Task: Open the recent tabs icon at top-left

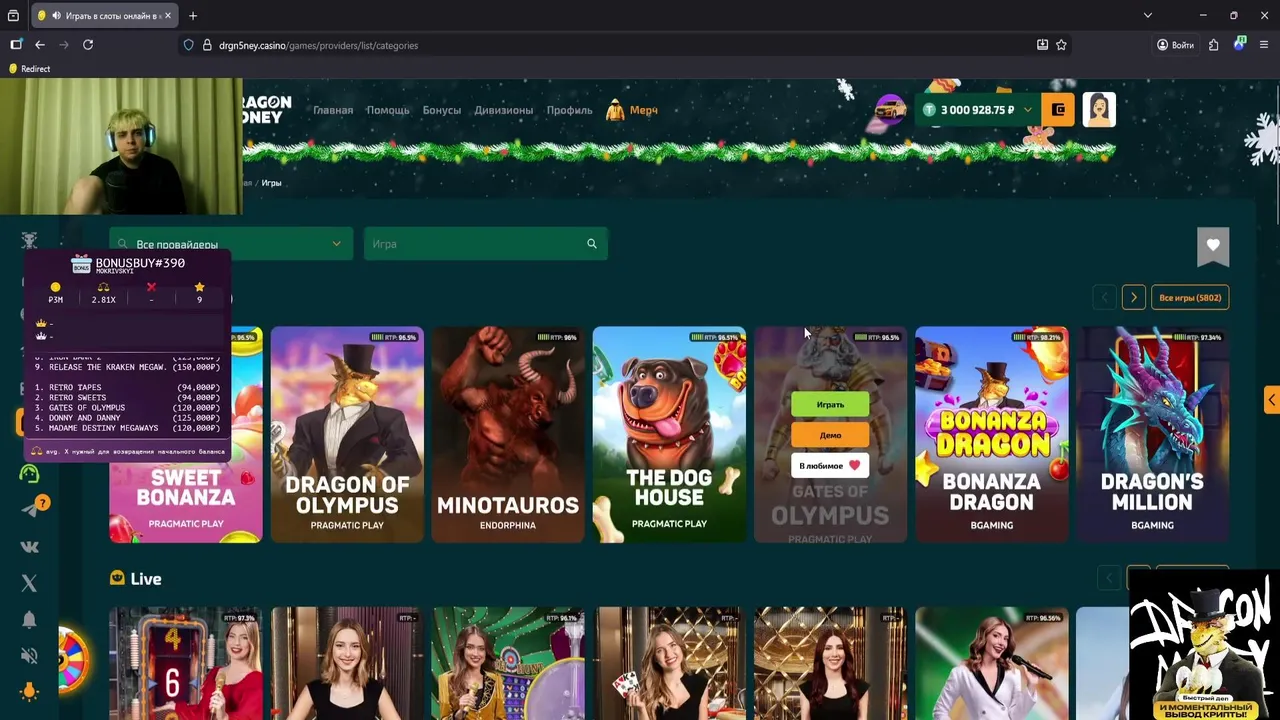Action: point(13,16)
